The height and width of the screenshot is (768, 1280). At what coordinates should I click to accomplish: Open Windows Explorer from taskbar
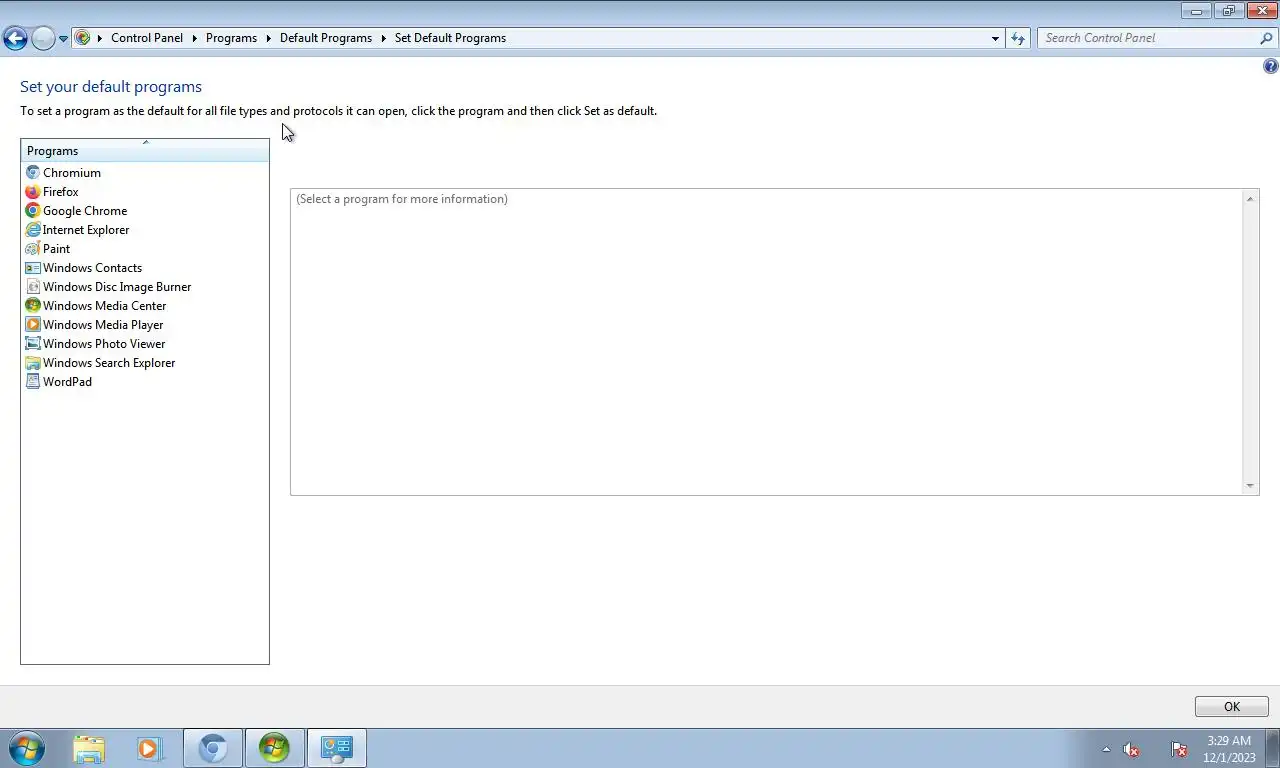89,748
